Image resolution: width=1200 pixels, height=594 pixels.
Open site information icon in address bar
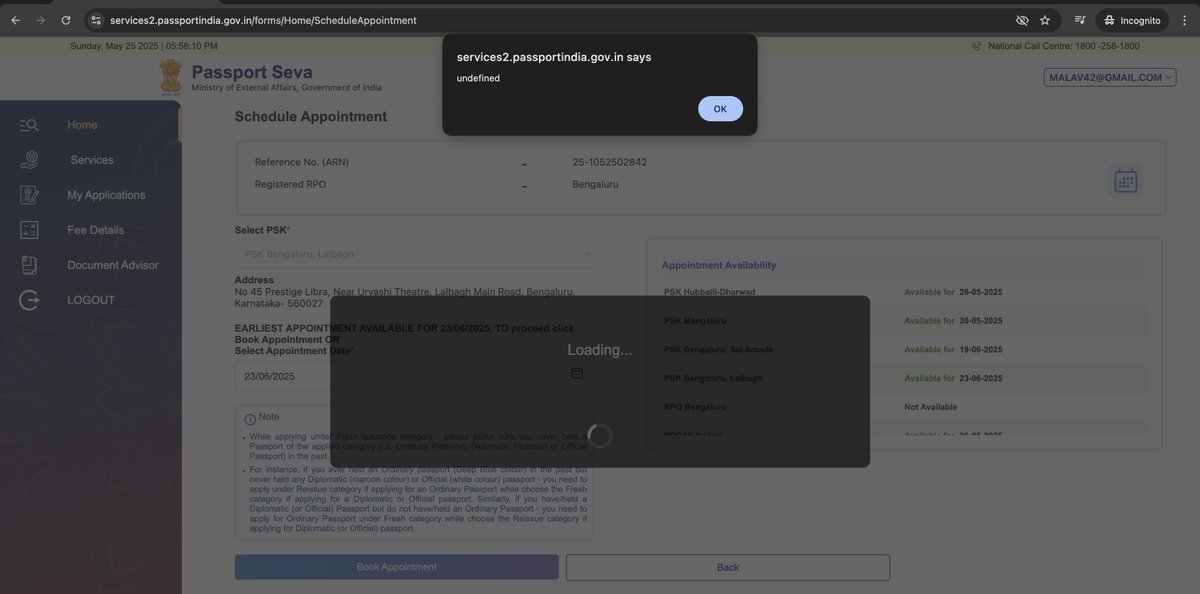coord(96,20)
